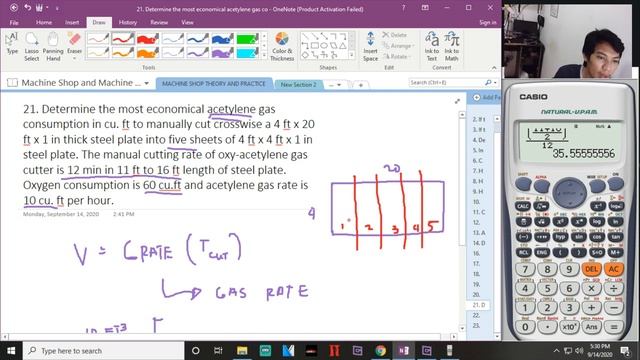Click Add Page button
Viewport: 640px width, 360px height.
point(487,98)
